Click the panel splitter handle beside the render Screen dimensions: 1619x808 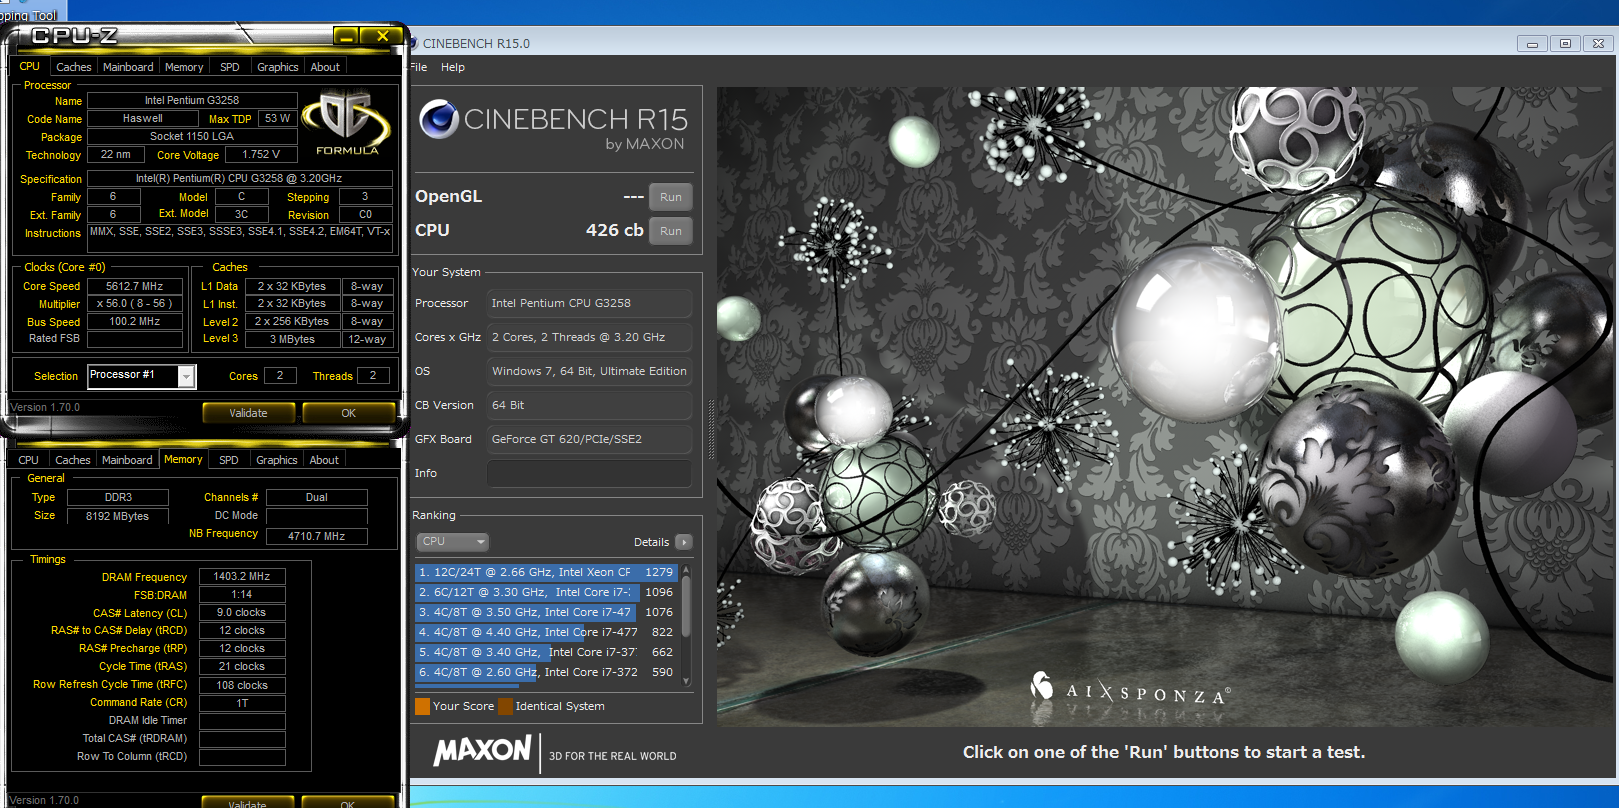(x=712, y=430)
